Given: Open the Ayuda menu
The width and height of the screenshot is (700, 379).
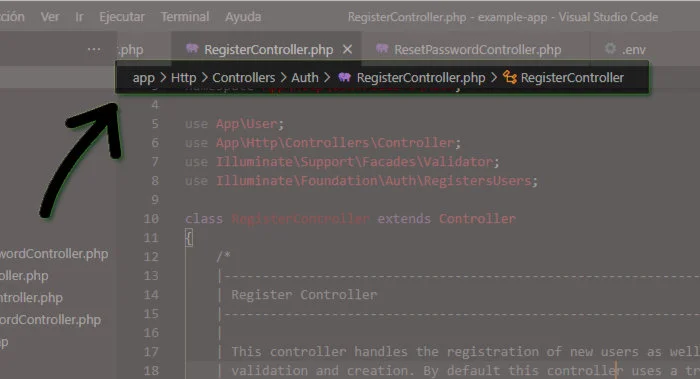Looking at the screenshot, I should coord(243,17).
